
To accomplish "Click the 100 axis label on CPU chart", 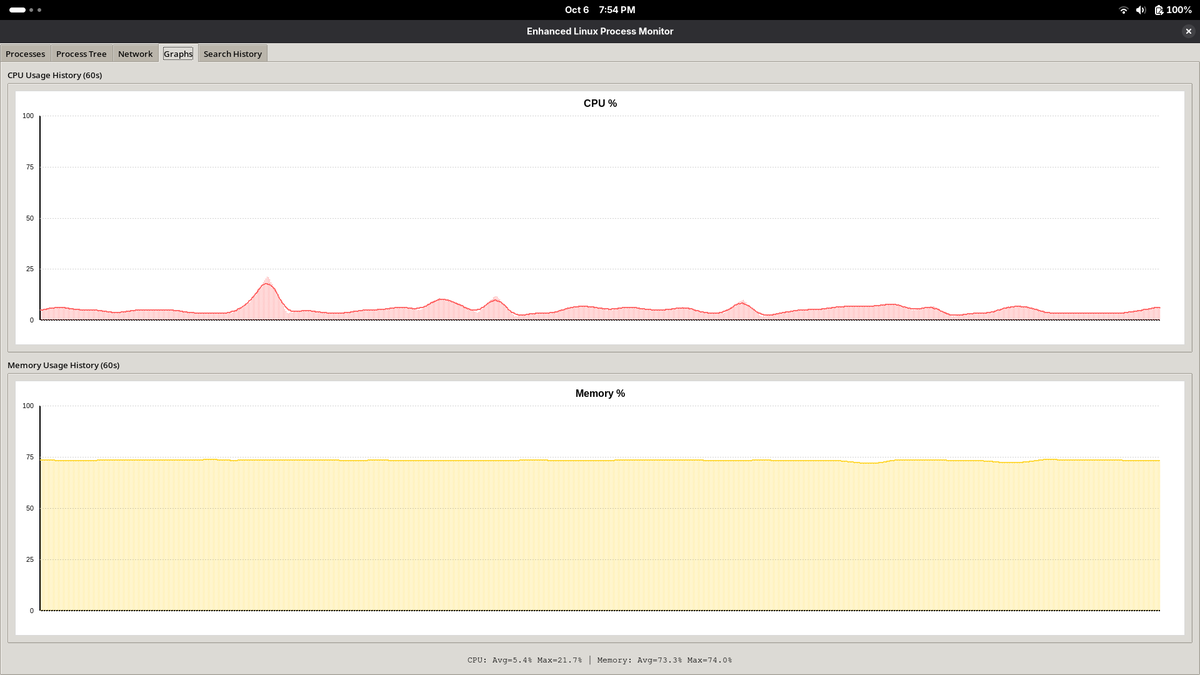I will [x=28, y=116].
